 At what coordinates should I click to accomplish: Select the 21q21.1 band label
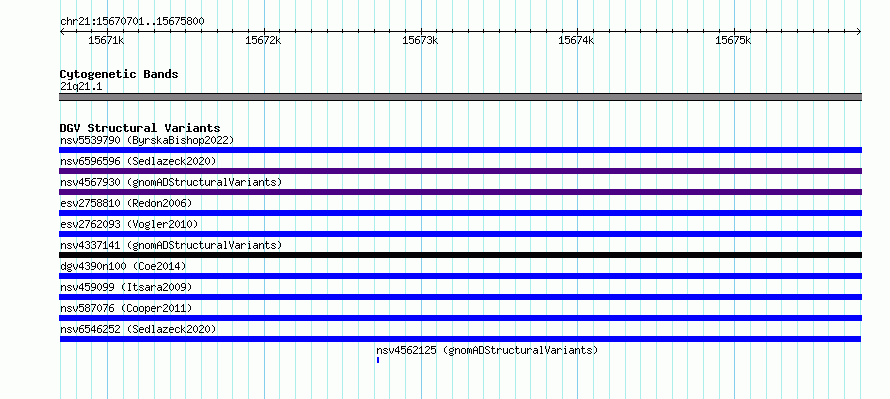pyautogui.click(x=81, y=87)
